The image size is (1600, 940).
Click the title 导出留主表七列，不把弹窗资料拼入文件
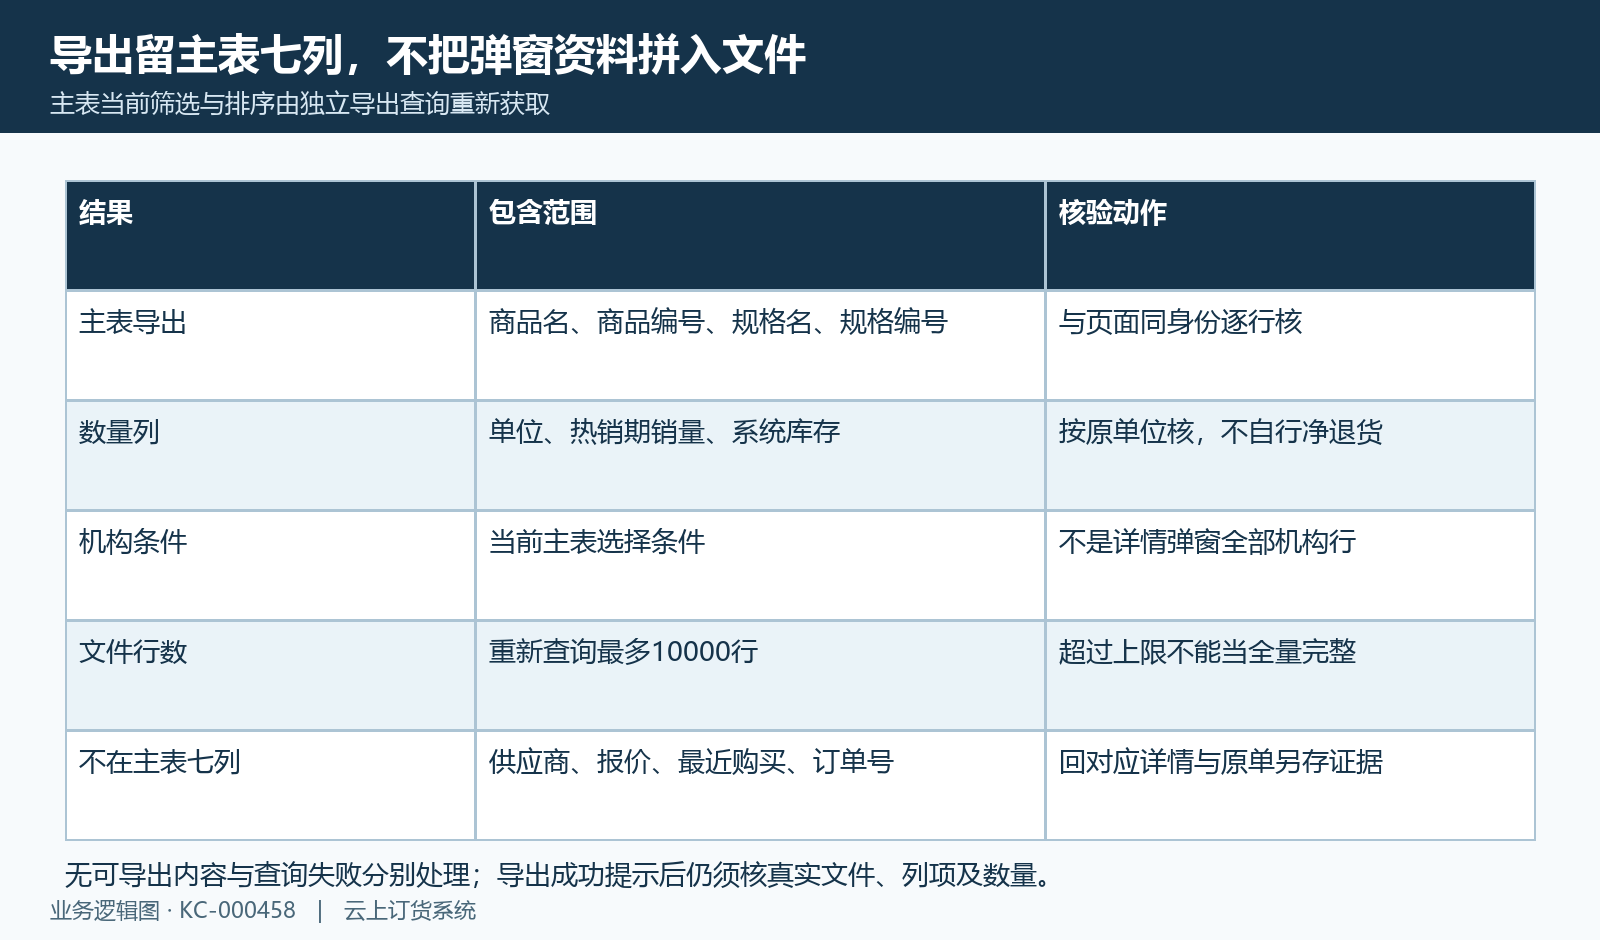pos(428,55)
